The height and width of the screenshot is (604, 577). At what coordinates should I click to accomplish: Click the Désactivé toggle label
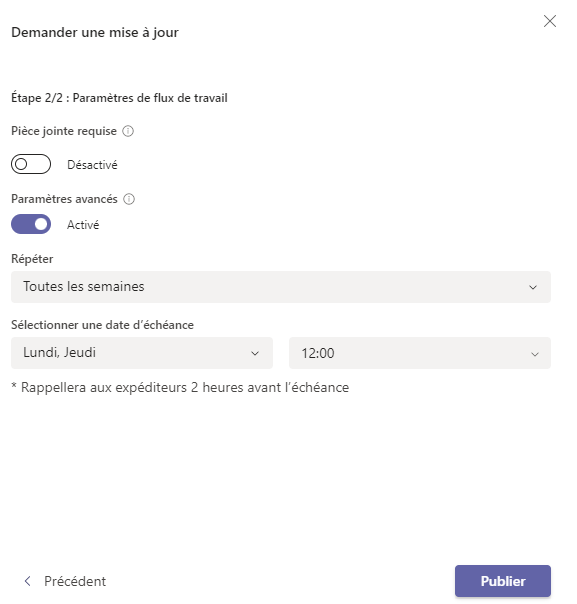click(x=92, y=165)
